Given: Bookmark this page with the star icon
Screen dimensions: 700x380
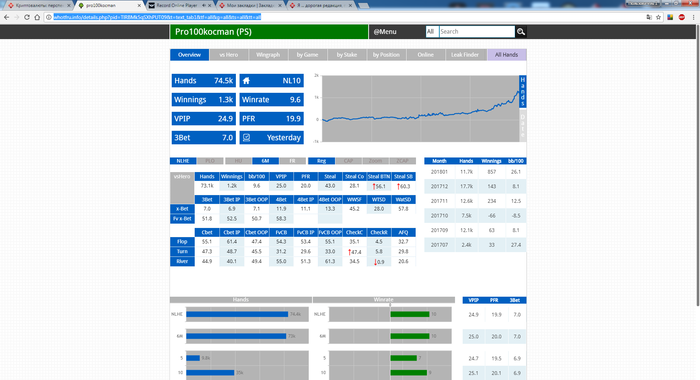Looking at the screenshot, I should pos(658,17).
